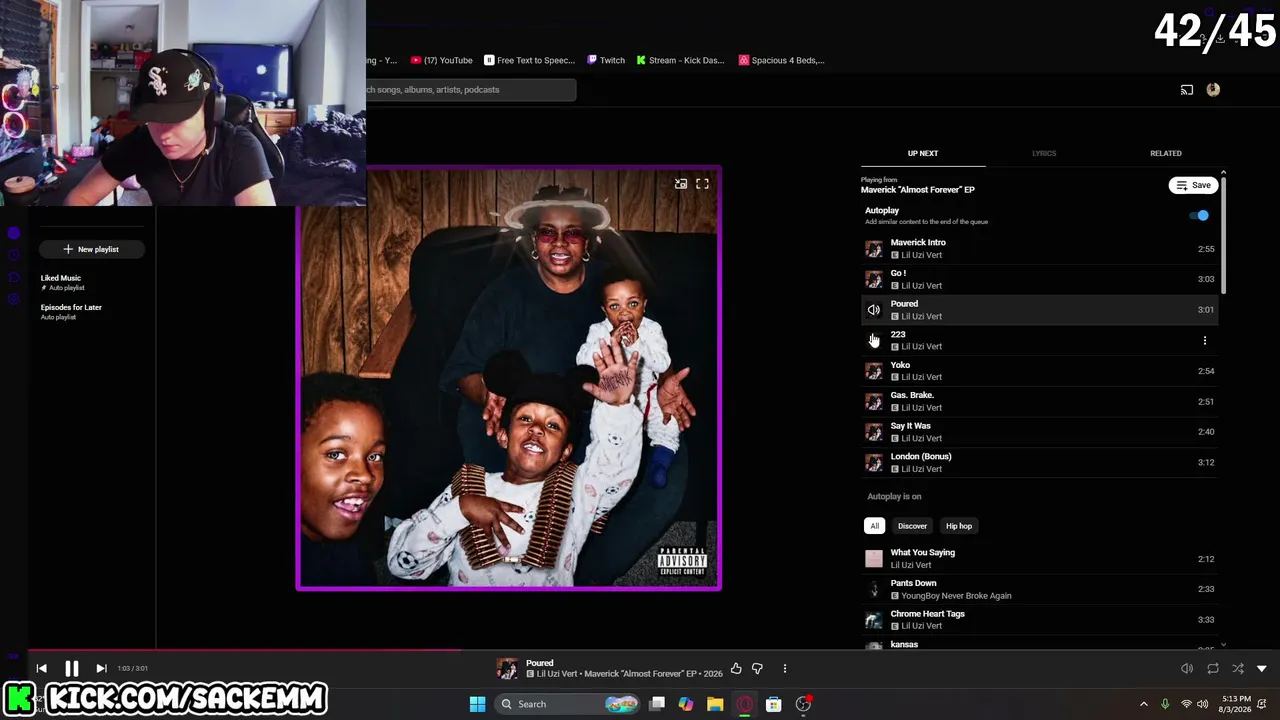This screenshot has width=1280, height=720.
Task: Open the Spacious 4 Beds bookmark
Action: click(x=782, y=60)
